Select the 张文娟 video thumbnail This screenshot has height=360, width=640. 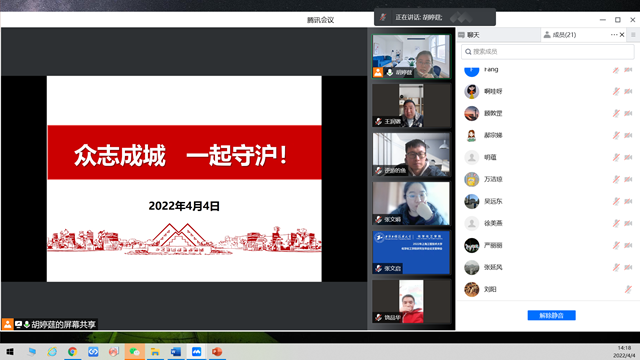pos(411,203)
